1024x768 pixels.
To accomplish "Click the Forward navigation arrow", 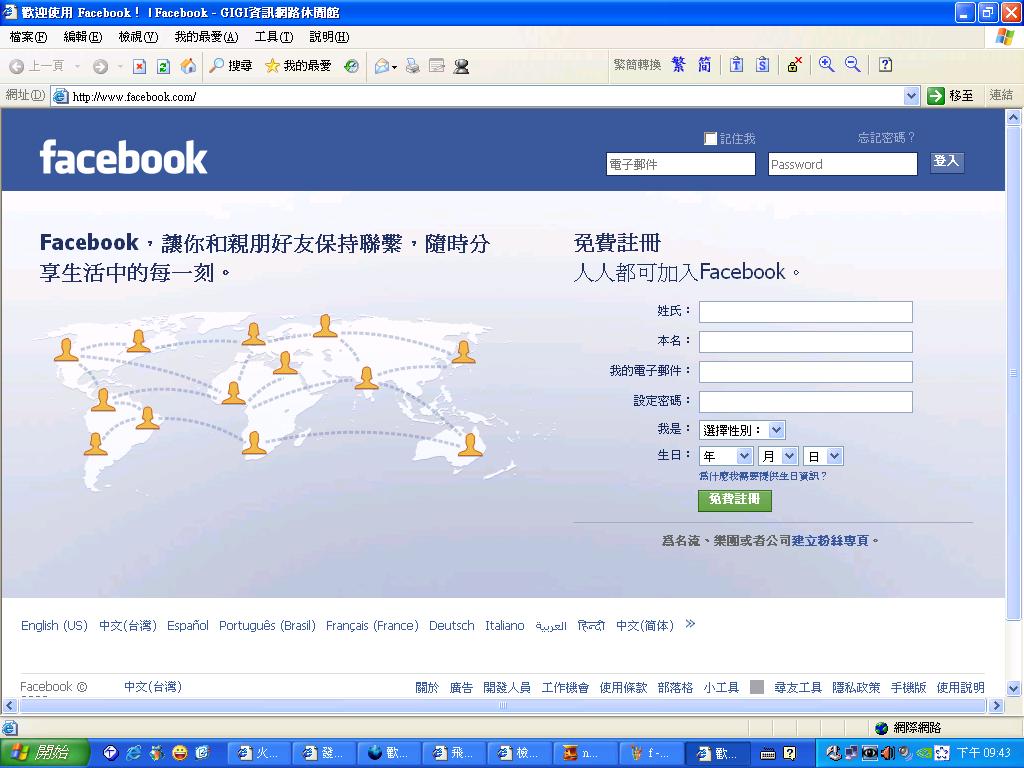I will click(x=100, y=66).
